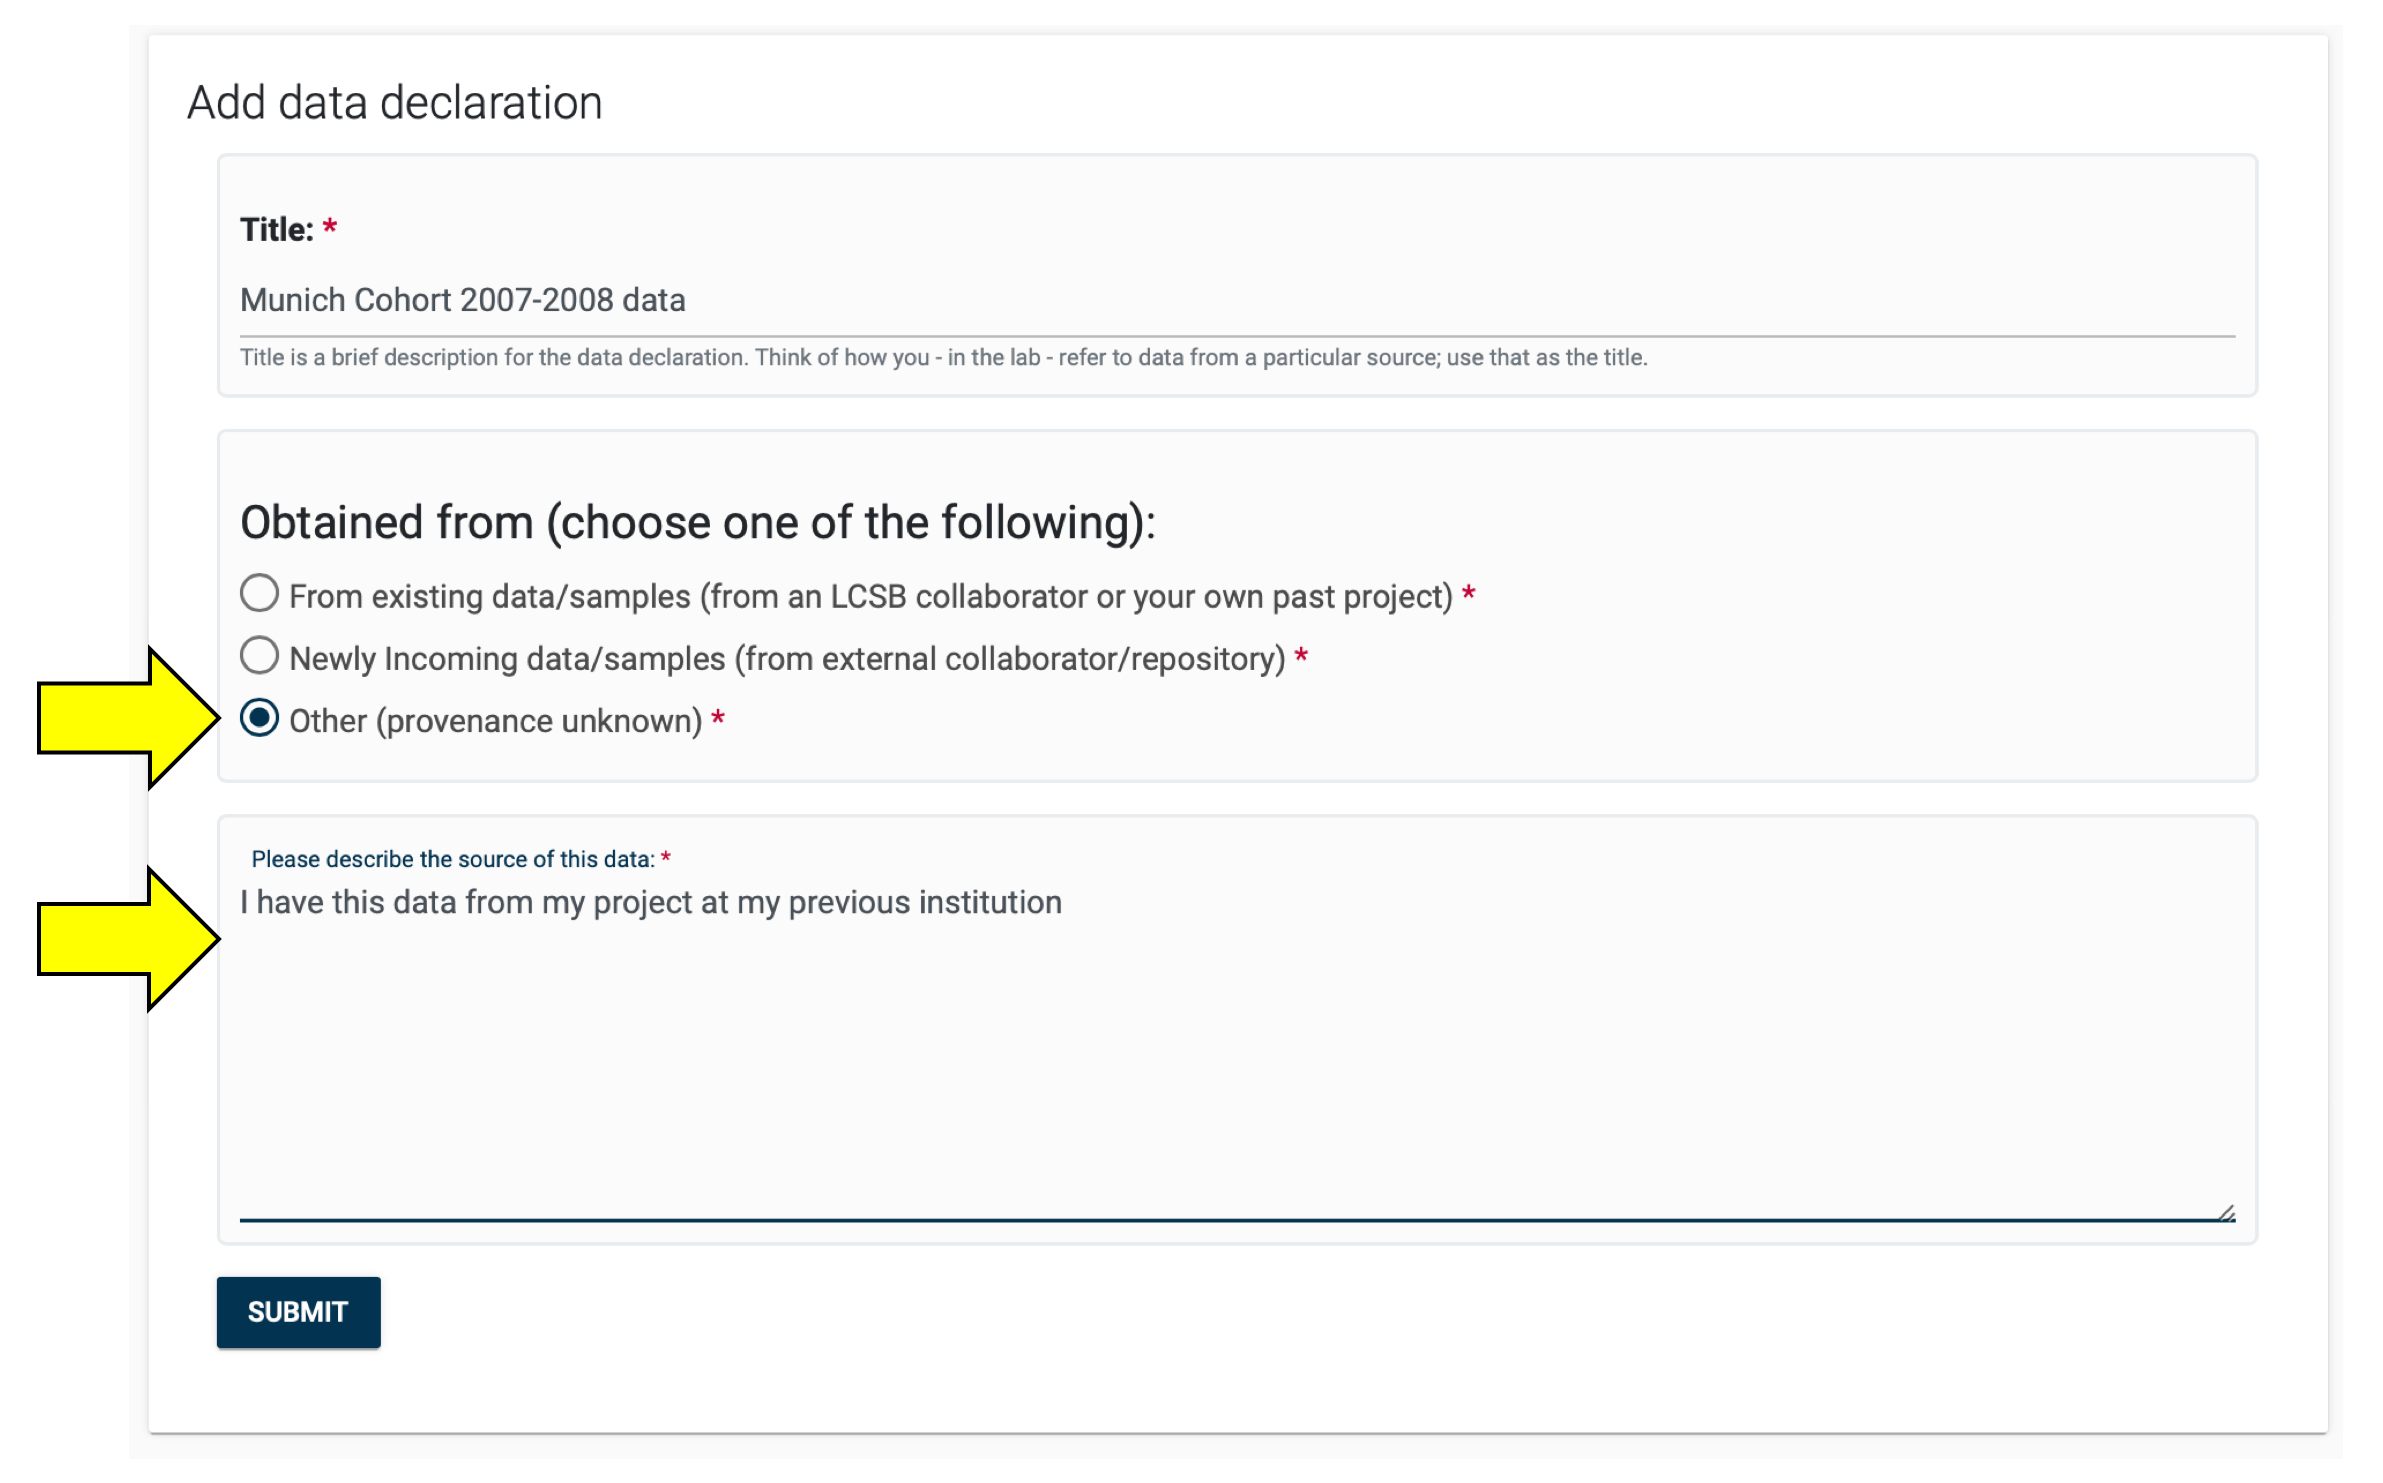The width and height of the screenshot is (2383, 1483).
Task: Choose the "Newly Incoming data/samples" radio button
Action: click(259, 657)
